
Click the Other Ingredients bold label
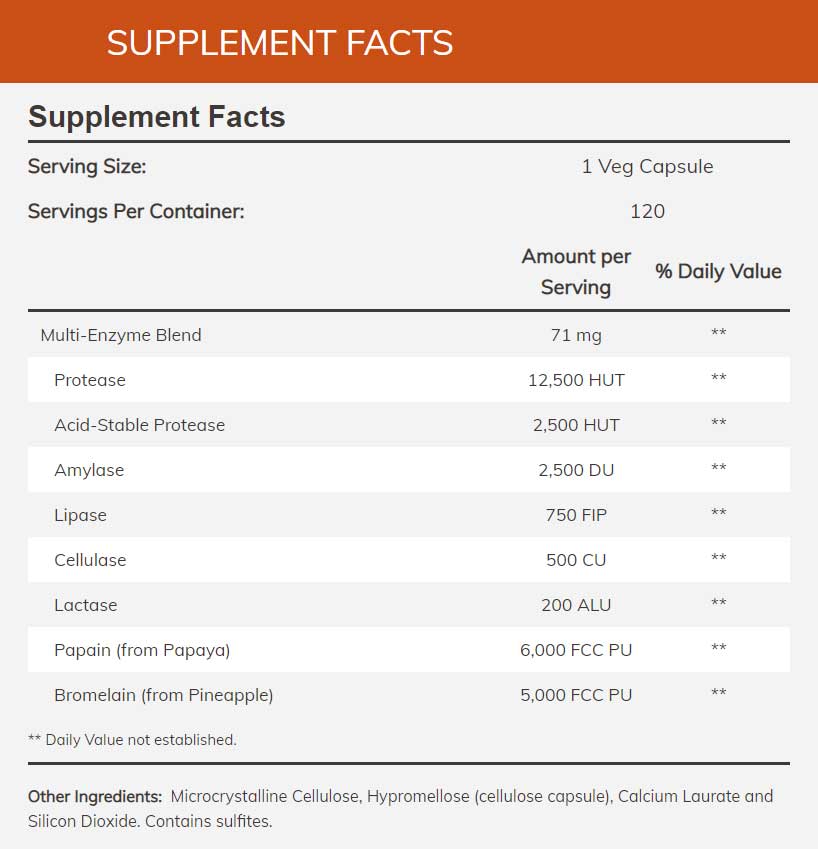tap(95, 797)
